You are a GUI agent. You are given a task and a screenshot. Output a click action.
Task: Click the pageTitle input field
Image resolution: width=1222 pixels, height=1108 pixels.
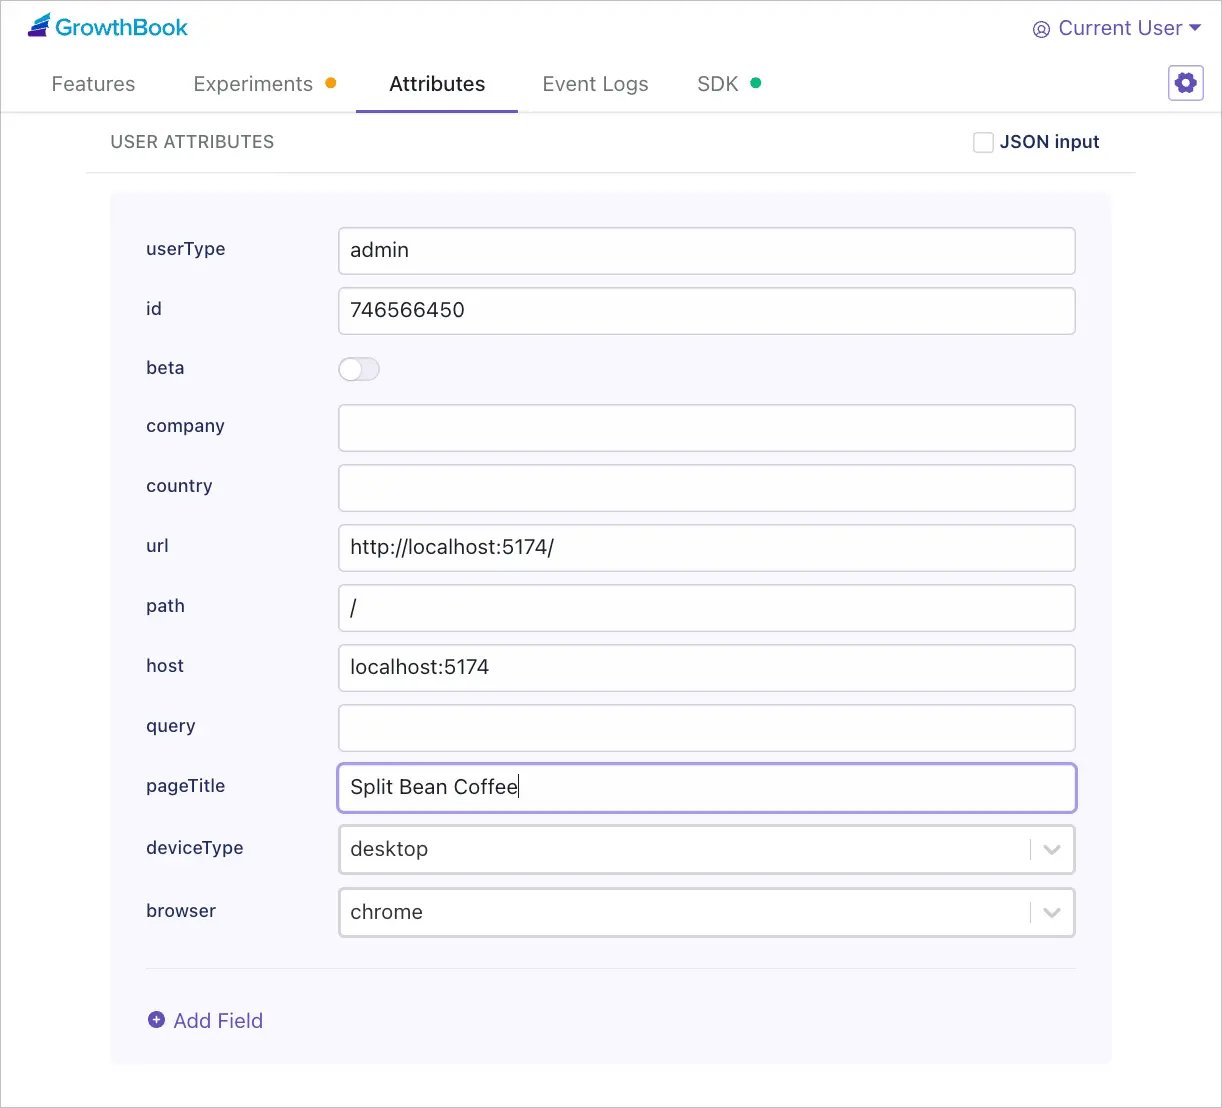click(x=707, y=788)
